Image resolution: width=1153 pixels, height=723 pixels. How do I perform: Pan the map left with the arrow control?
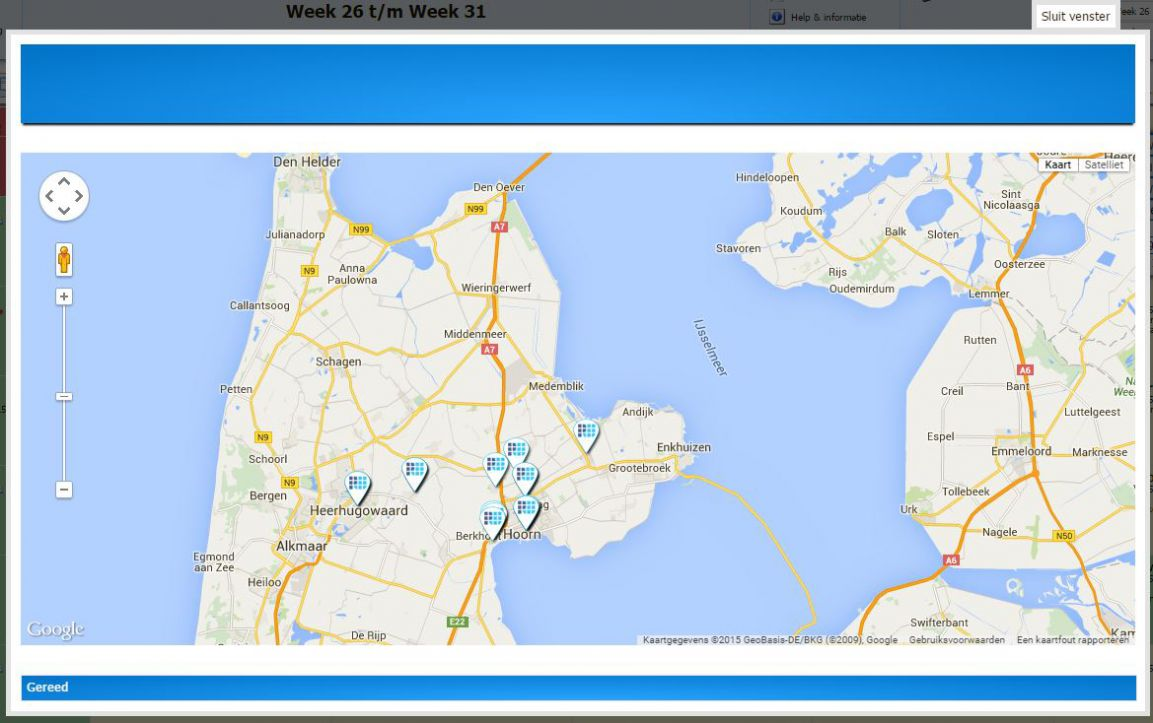click(x=49, y=196)
